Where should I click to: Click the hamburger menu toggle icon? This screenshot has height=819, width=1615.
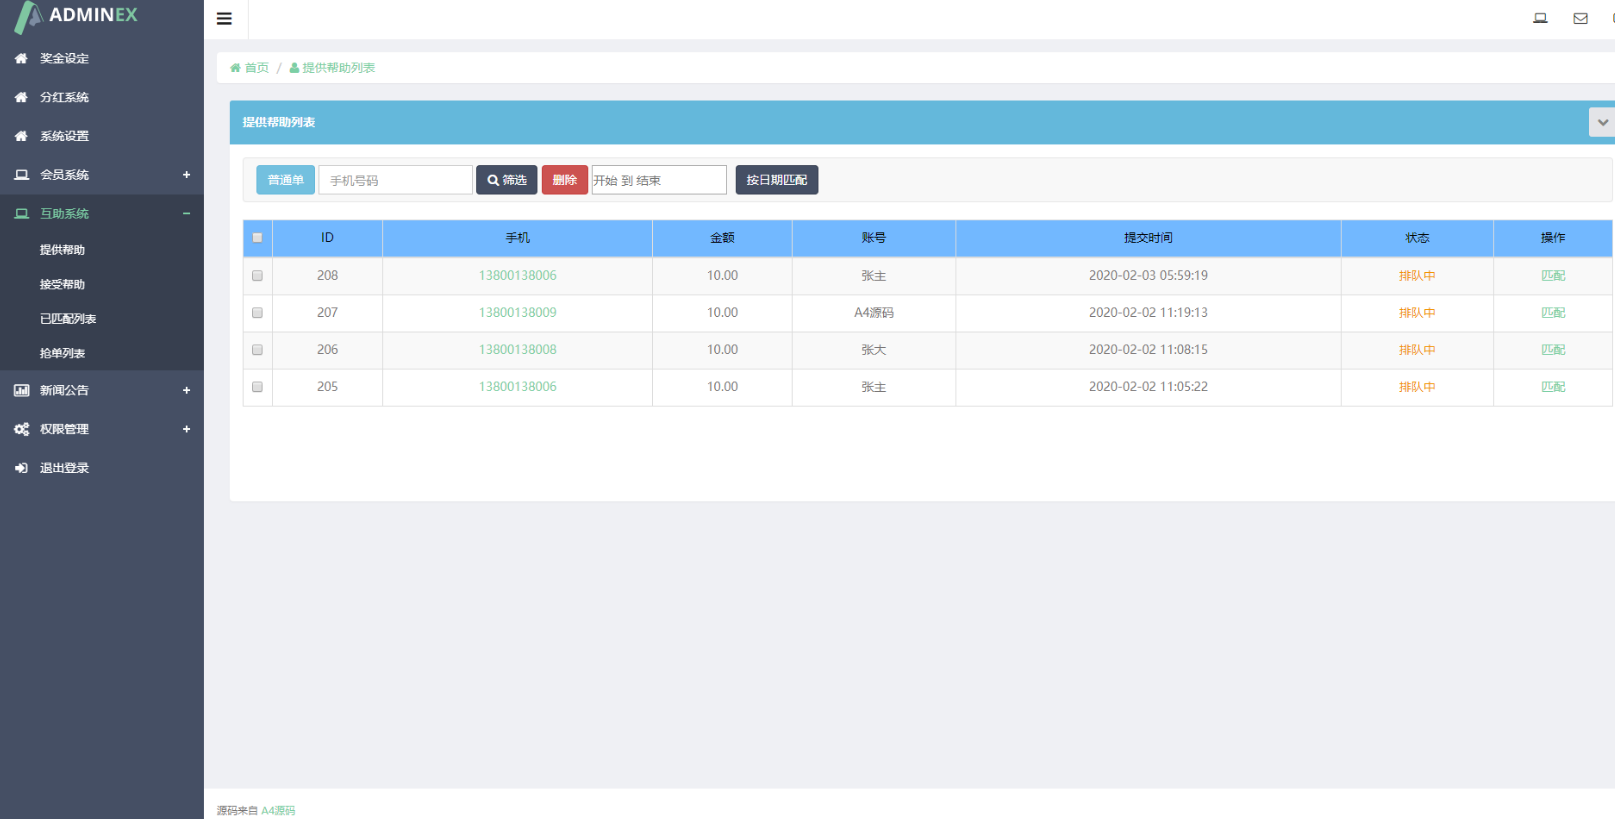224,19
